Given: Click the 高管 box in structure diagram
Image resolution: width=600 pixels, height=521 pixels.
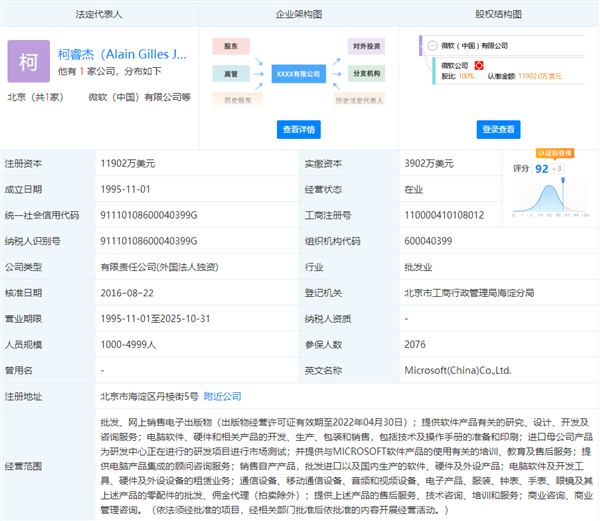Looking at the screenshot, I should [x=231, y=74].
